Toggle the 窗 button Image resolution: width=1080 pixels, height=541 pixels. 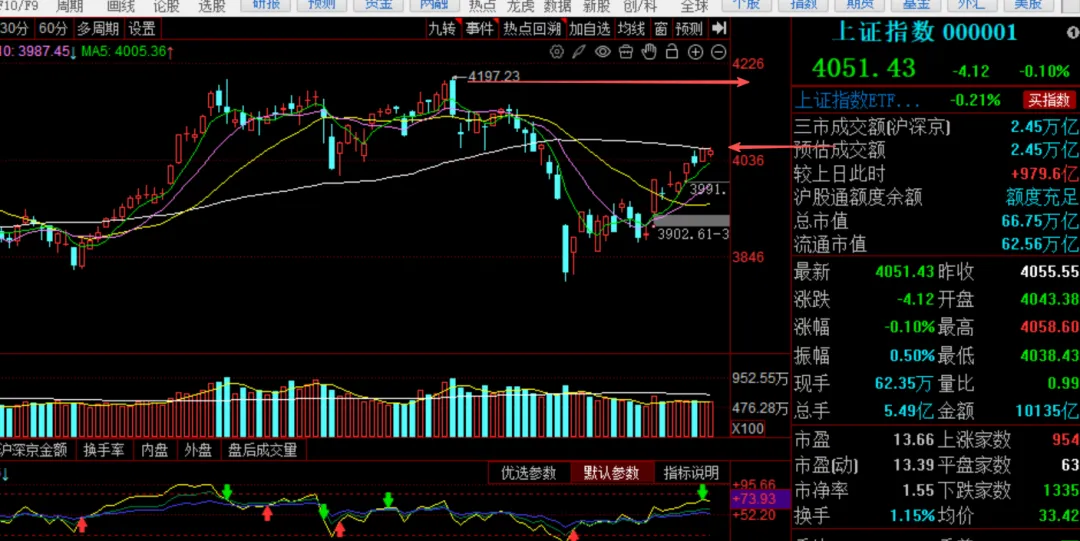pos(661,29)
